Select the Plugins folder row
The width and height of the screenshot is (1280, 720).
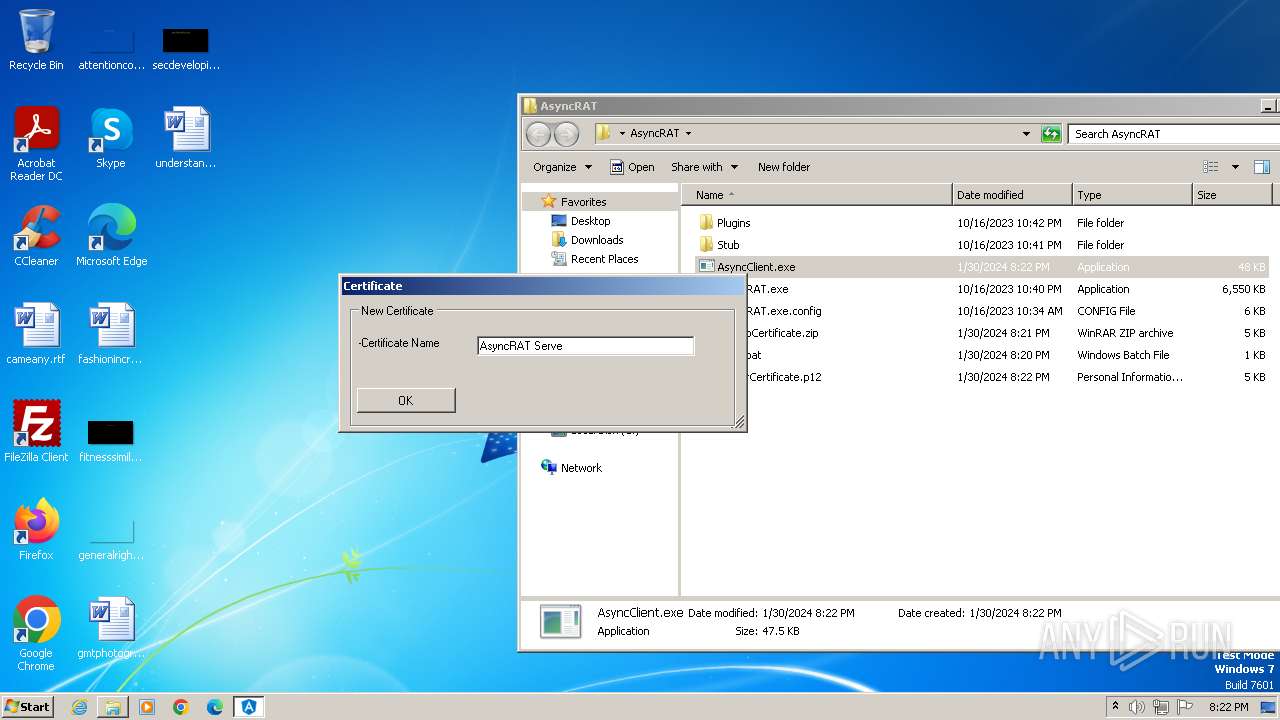pos(983,223)
